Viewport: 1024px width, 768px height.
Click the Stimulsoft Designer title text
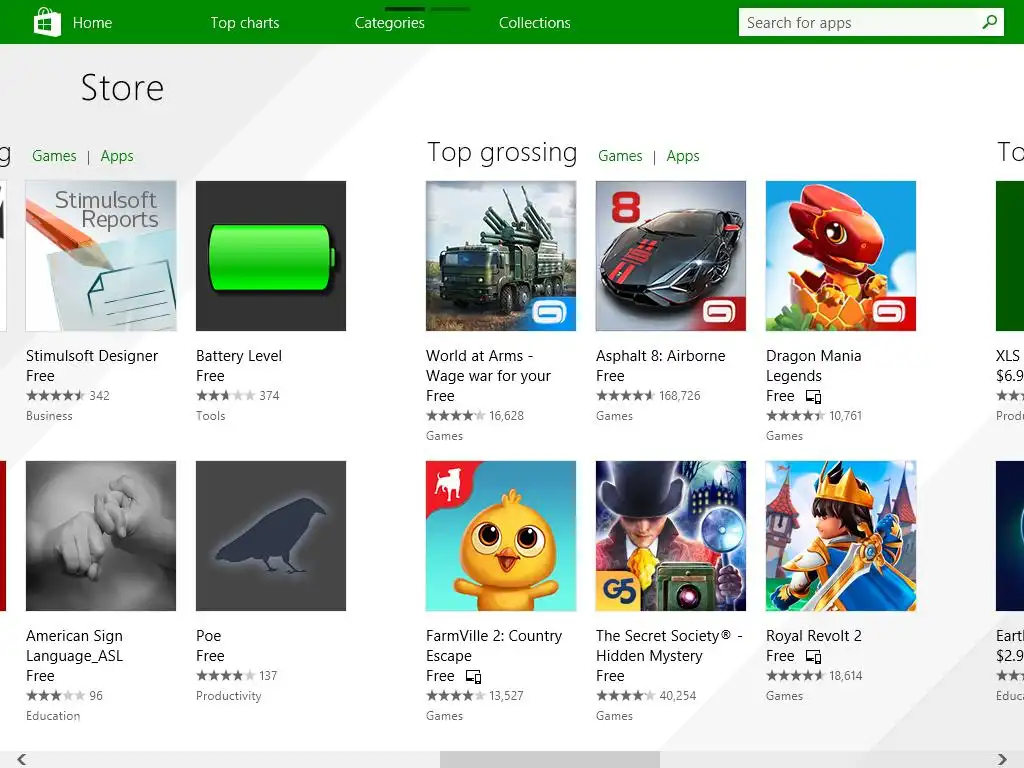pyautogui.click(x=92, y=356)
